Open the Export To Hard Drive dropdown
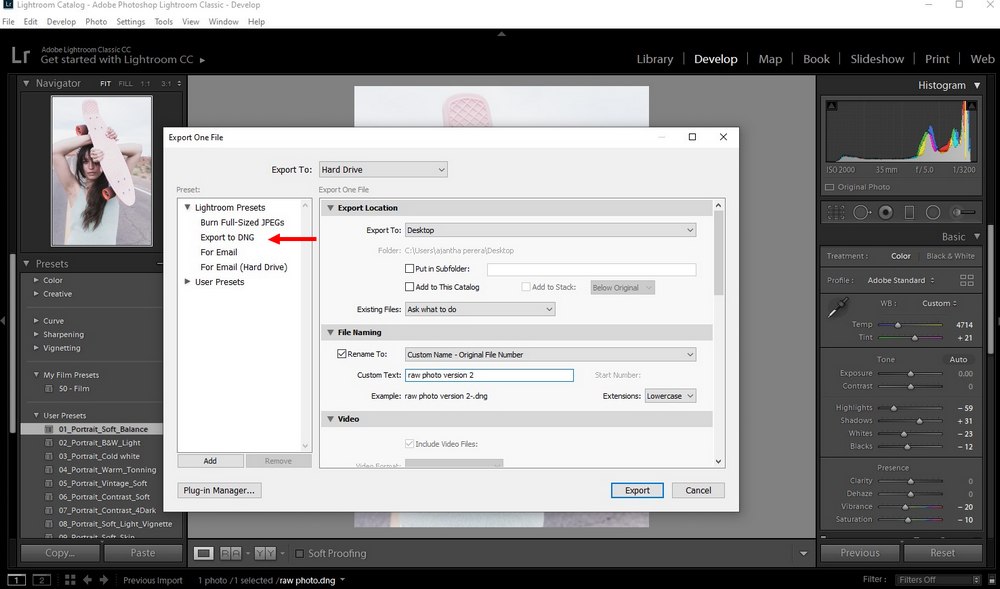1000x589 pixels. point(383,170)
